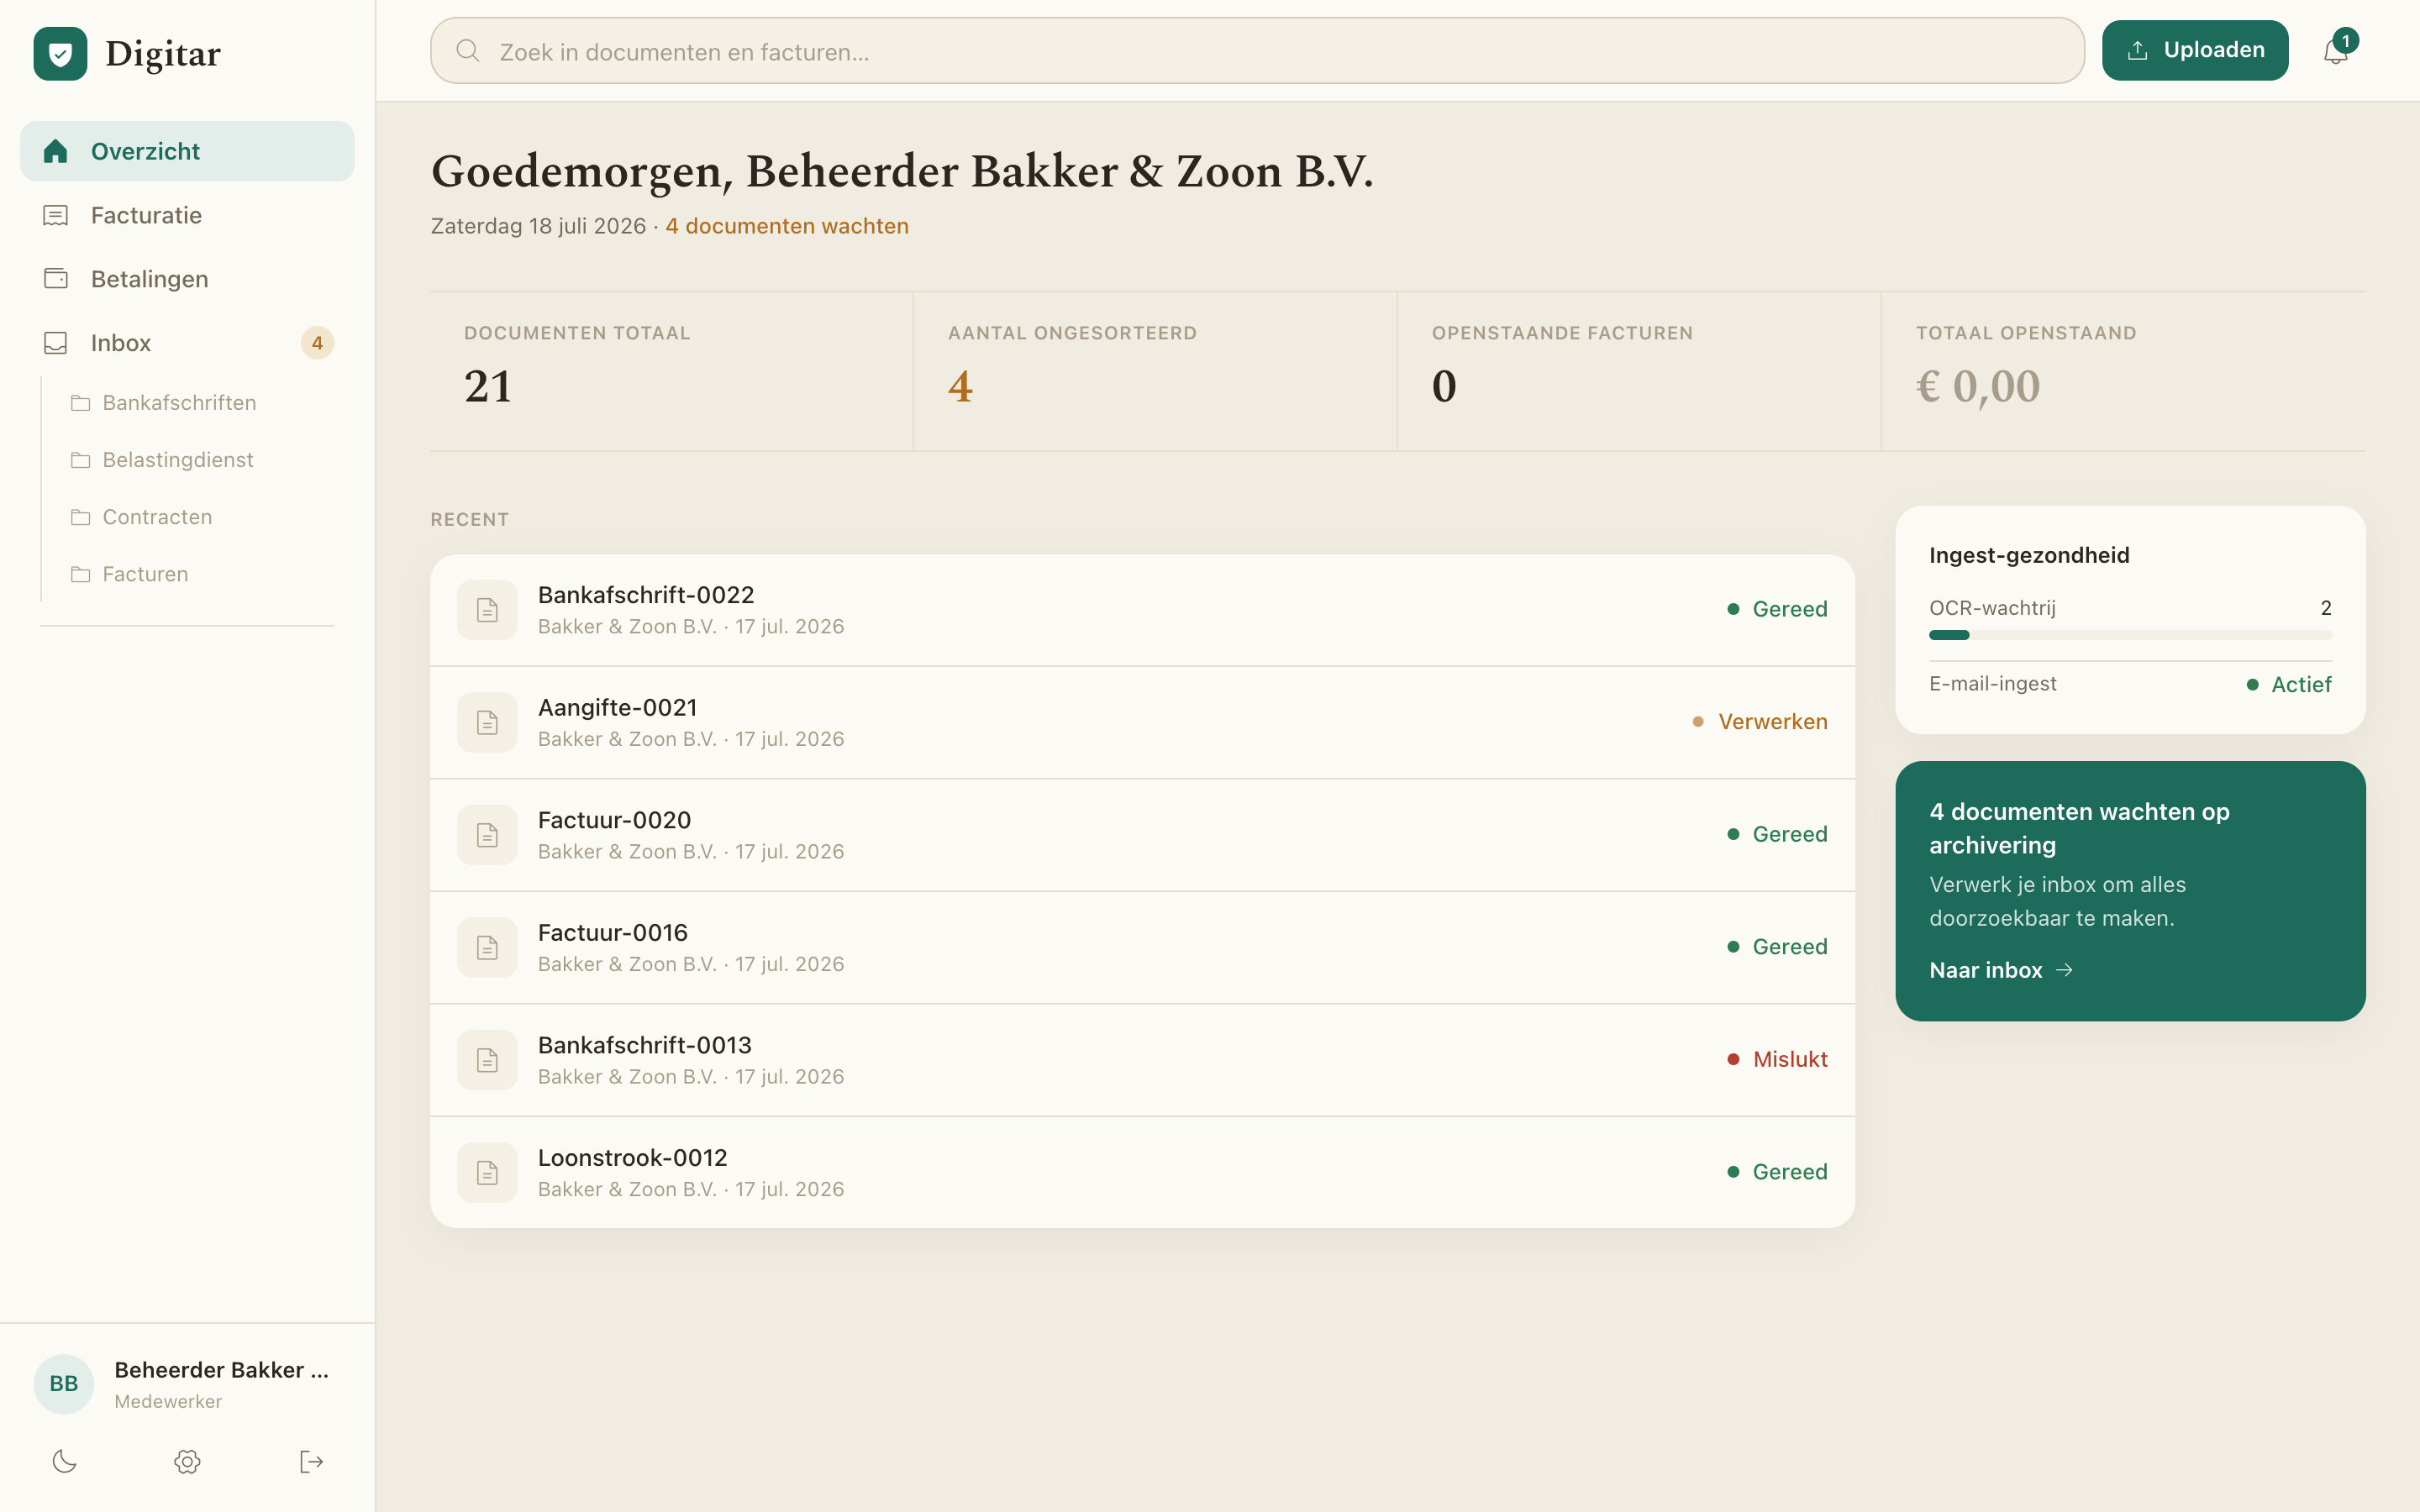This screenshot has height=1512, width=2420.
Task: Click the Overzicht home icon
Action: (x=56, y=151)
